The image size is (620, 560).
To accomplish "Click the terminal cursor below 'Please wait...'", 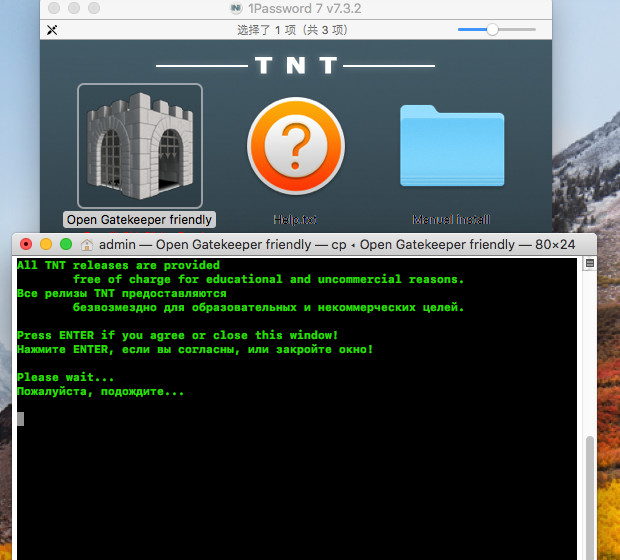I will point(20,419).
